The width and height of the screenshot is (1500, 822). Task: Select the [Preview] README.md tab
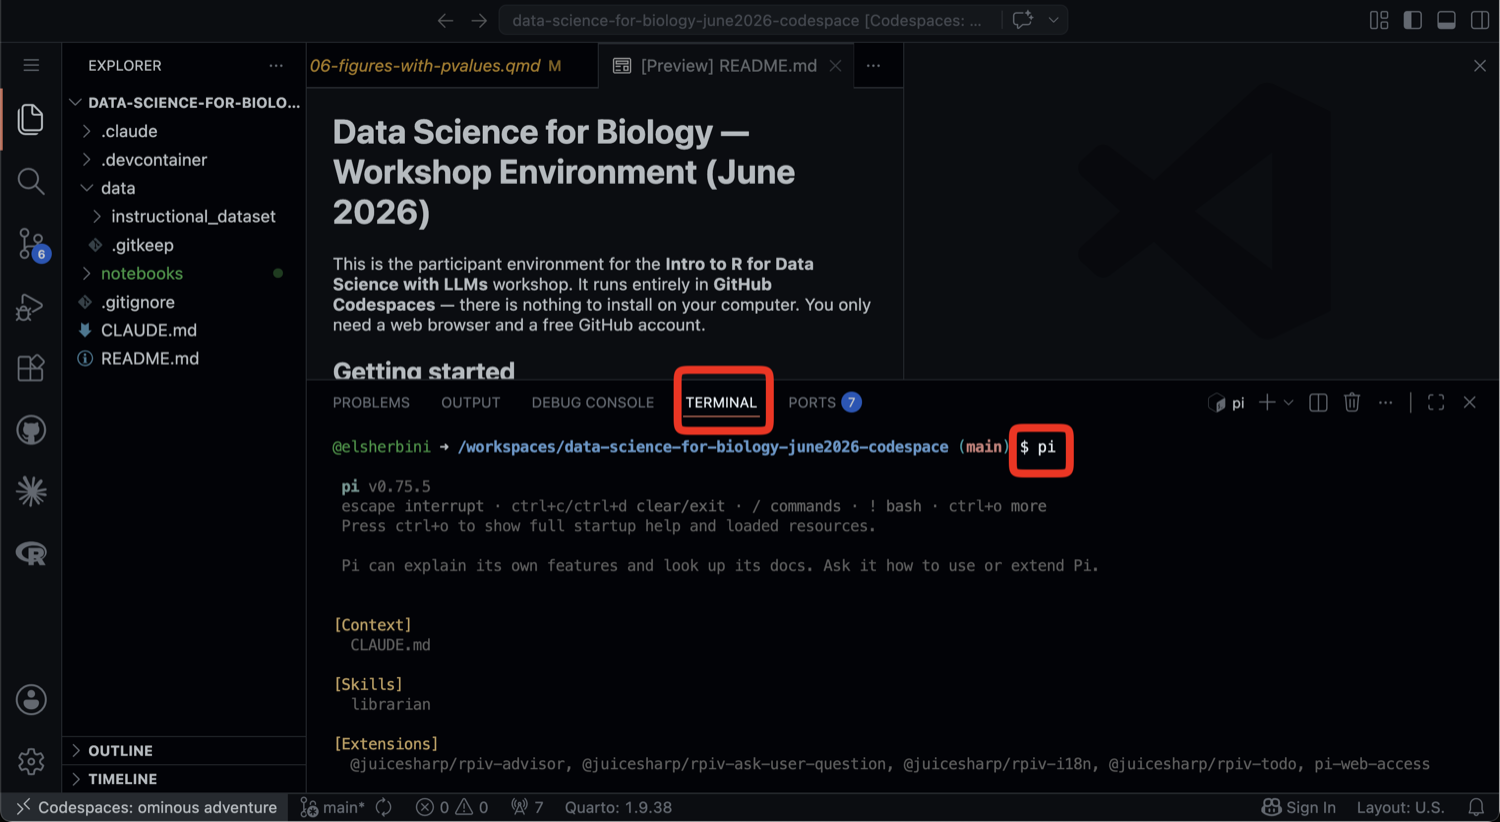tap(728, 65)
